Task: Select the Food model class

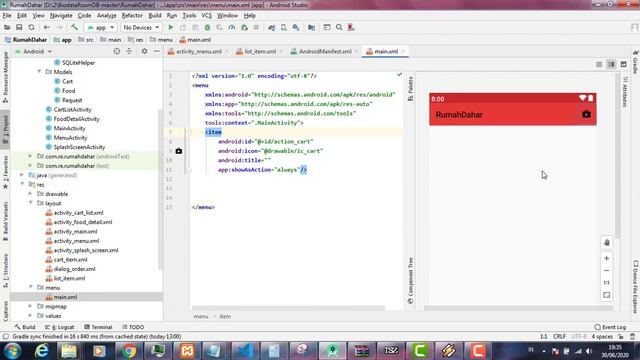Action: [68, 91]
